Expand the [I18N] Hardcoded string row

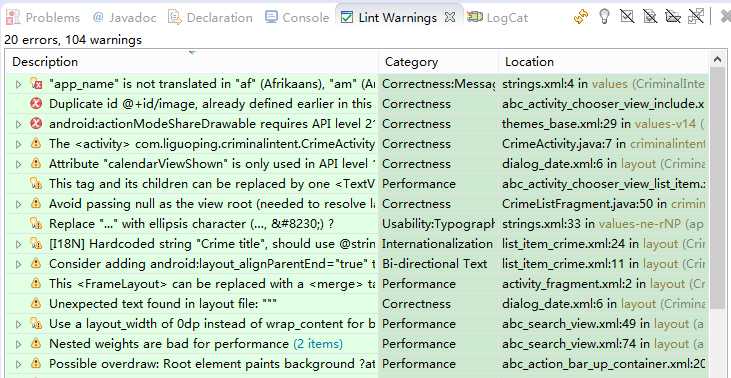pos(19,244)
